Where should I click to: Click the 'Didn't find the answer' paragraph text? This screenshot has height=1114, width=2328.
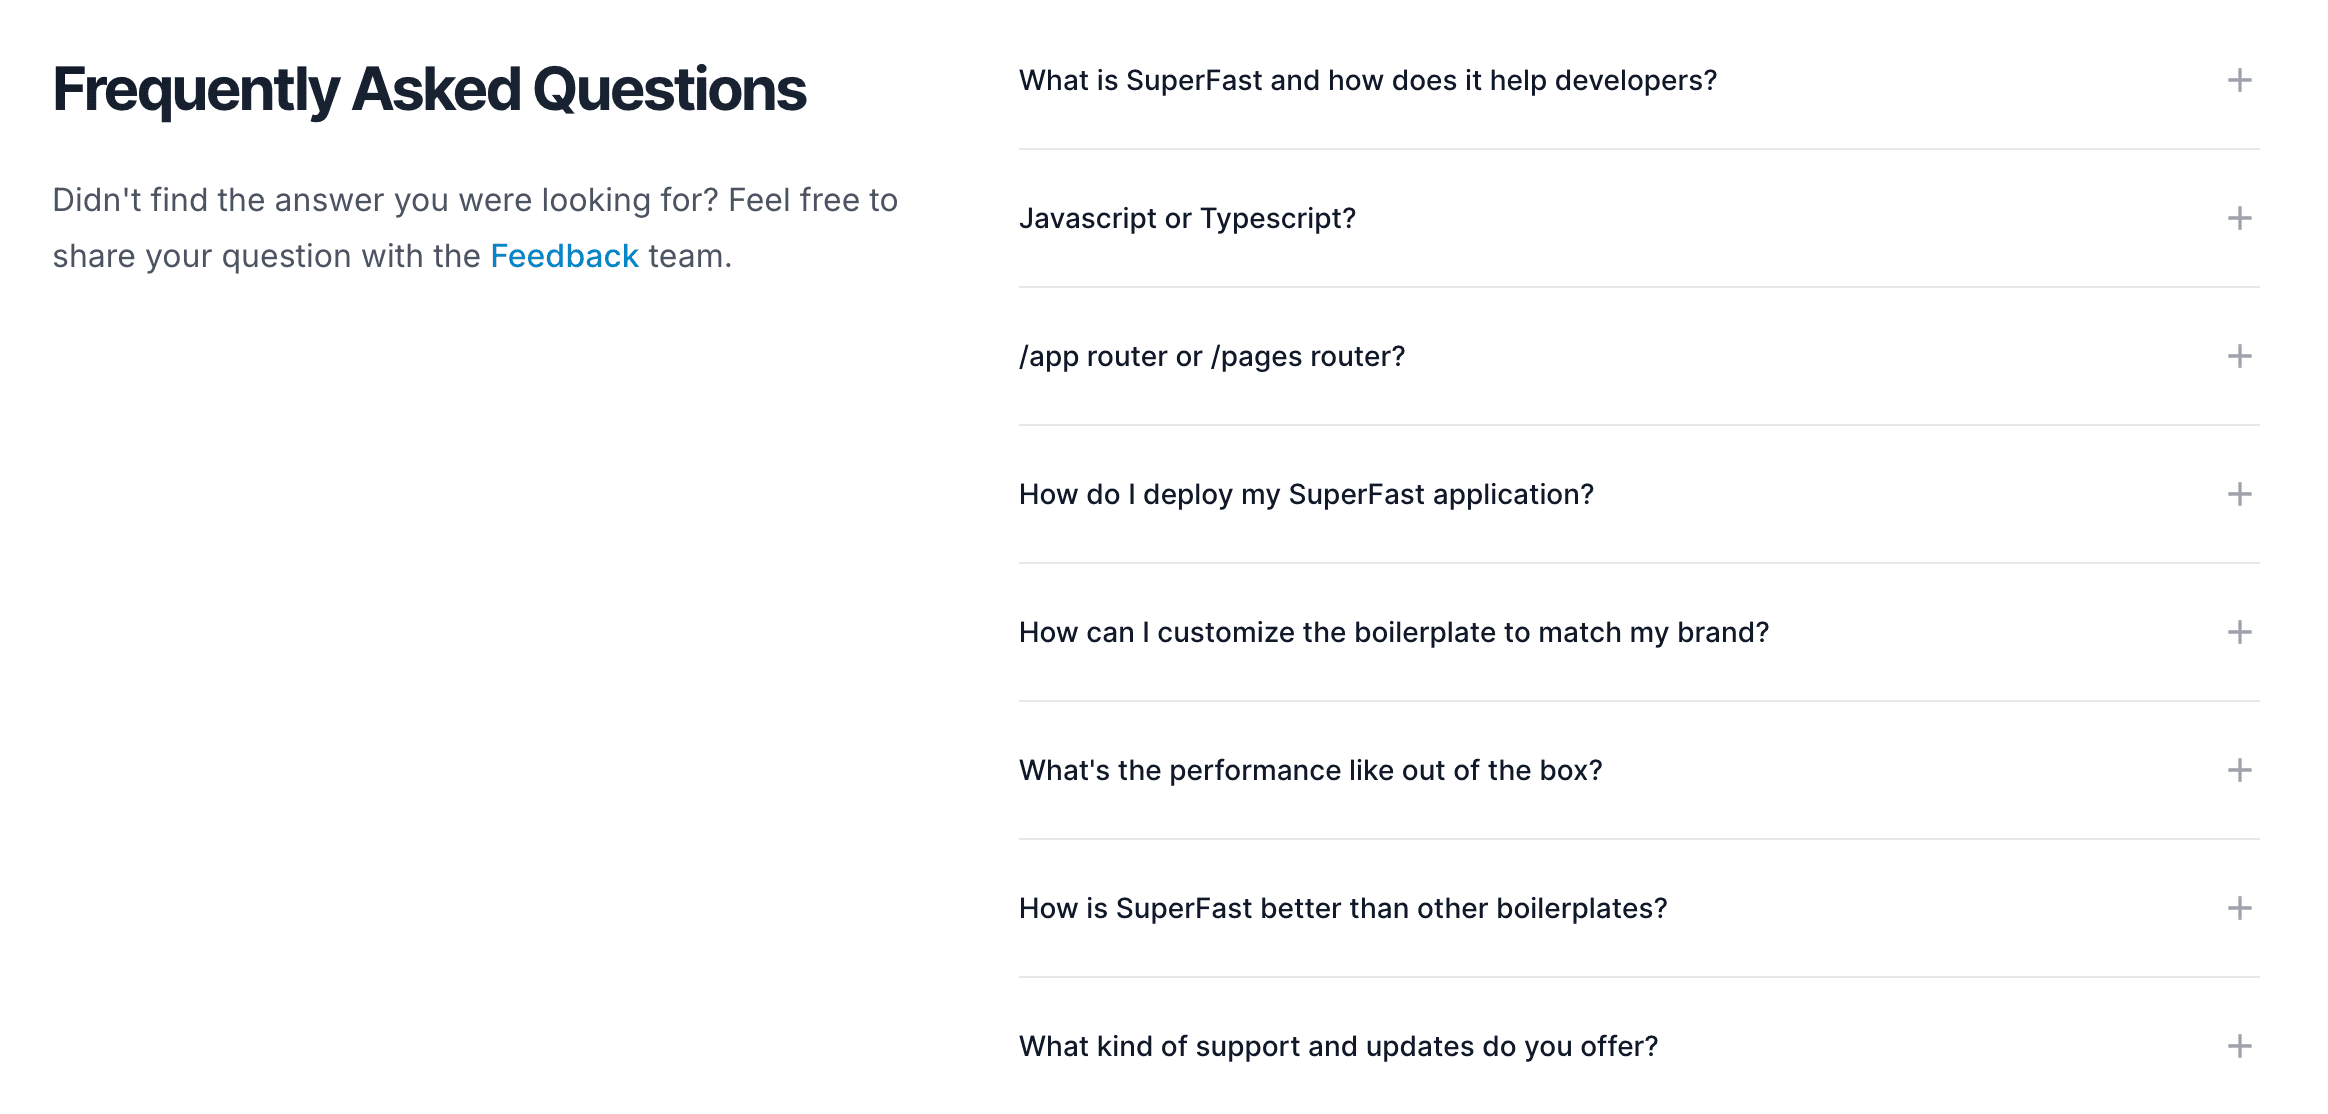[475, 228]
